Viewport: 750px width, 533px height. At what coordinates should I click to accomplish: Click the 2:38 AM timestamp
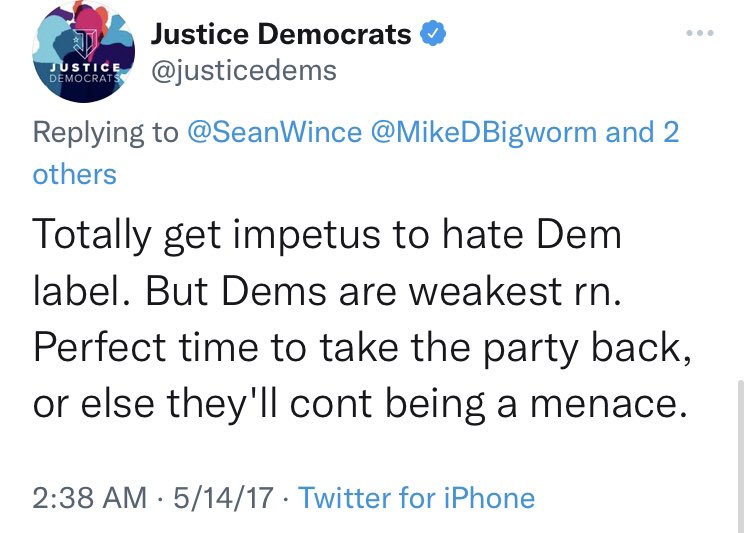pyautogui.click(x=88, y=497)
